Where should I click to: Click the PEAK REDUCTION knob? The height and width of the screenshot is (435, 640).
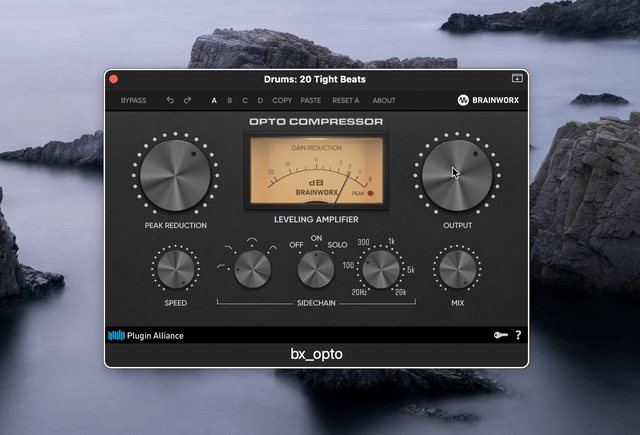(x=175, y=175)
